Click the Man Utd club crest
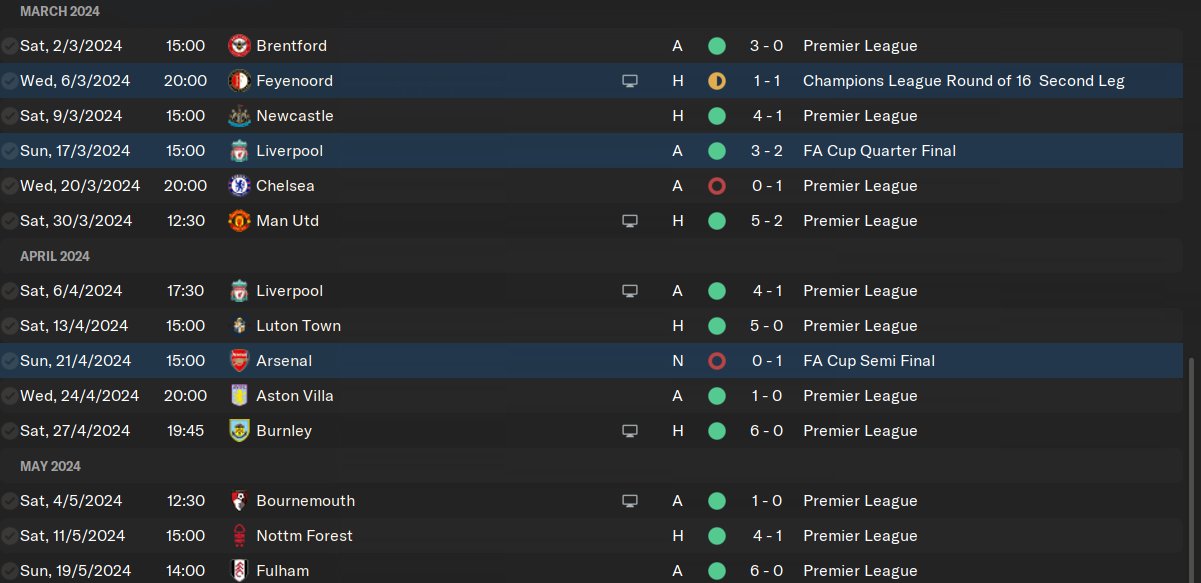 pos(239,221)
